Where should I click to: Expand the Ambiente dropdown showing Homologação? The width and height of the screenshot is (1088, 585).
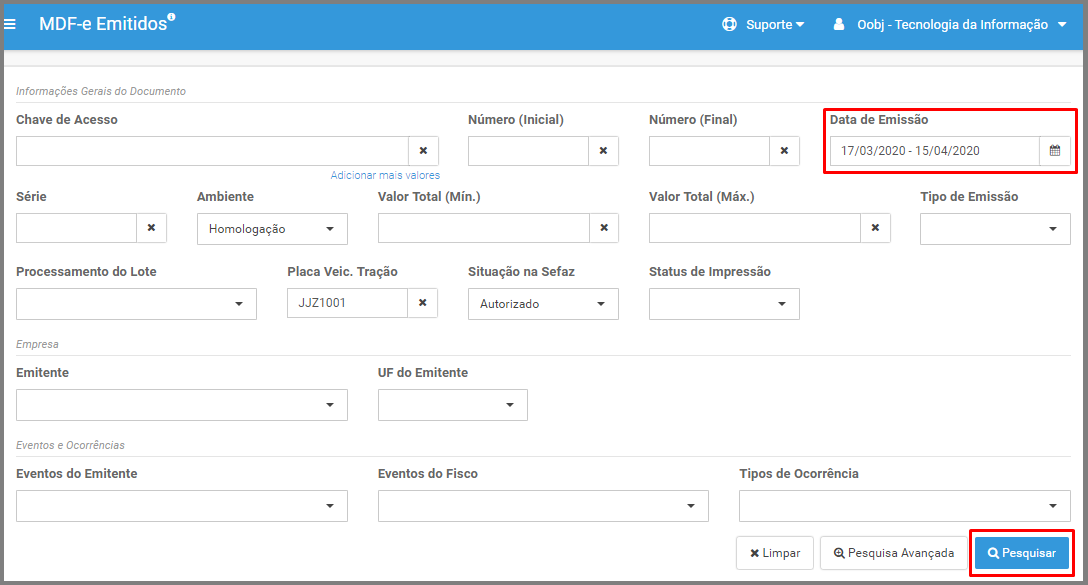click(x=272, y=229)
